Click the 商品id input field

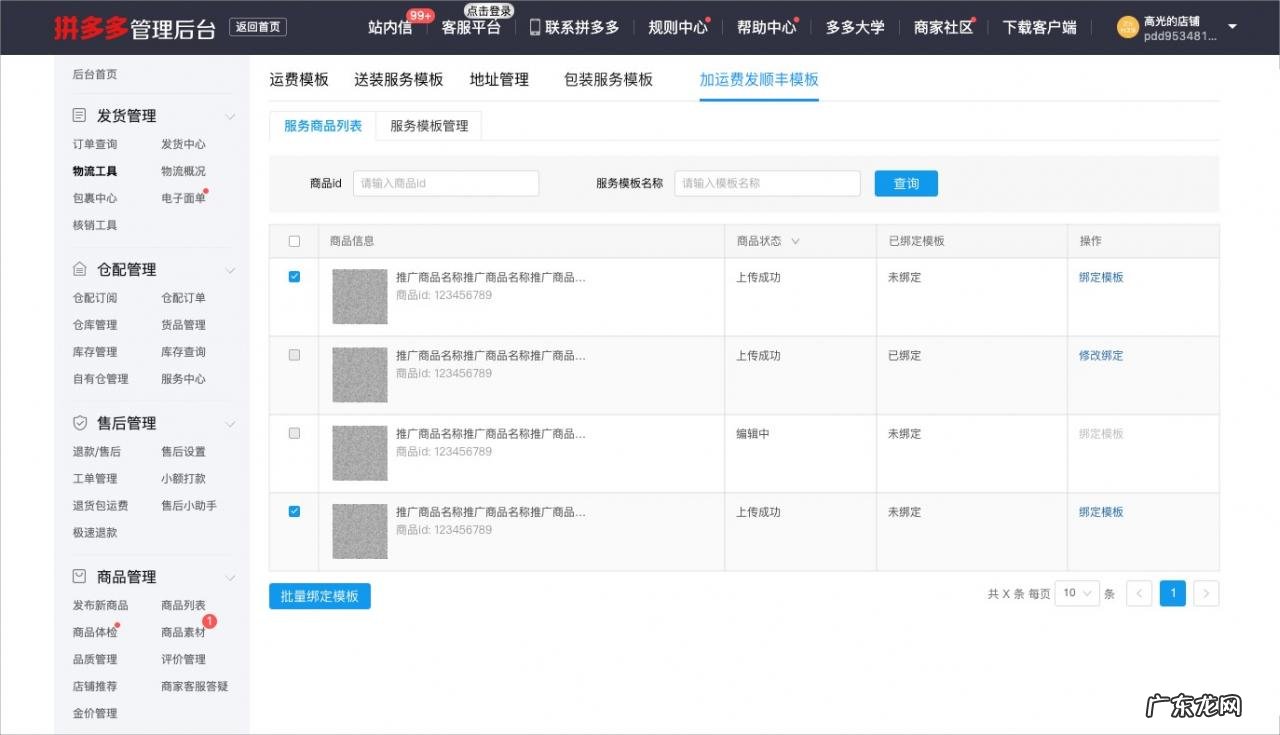[x=445, y=183]
